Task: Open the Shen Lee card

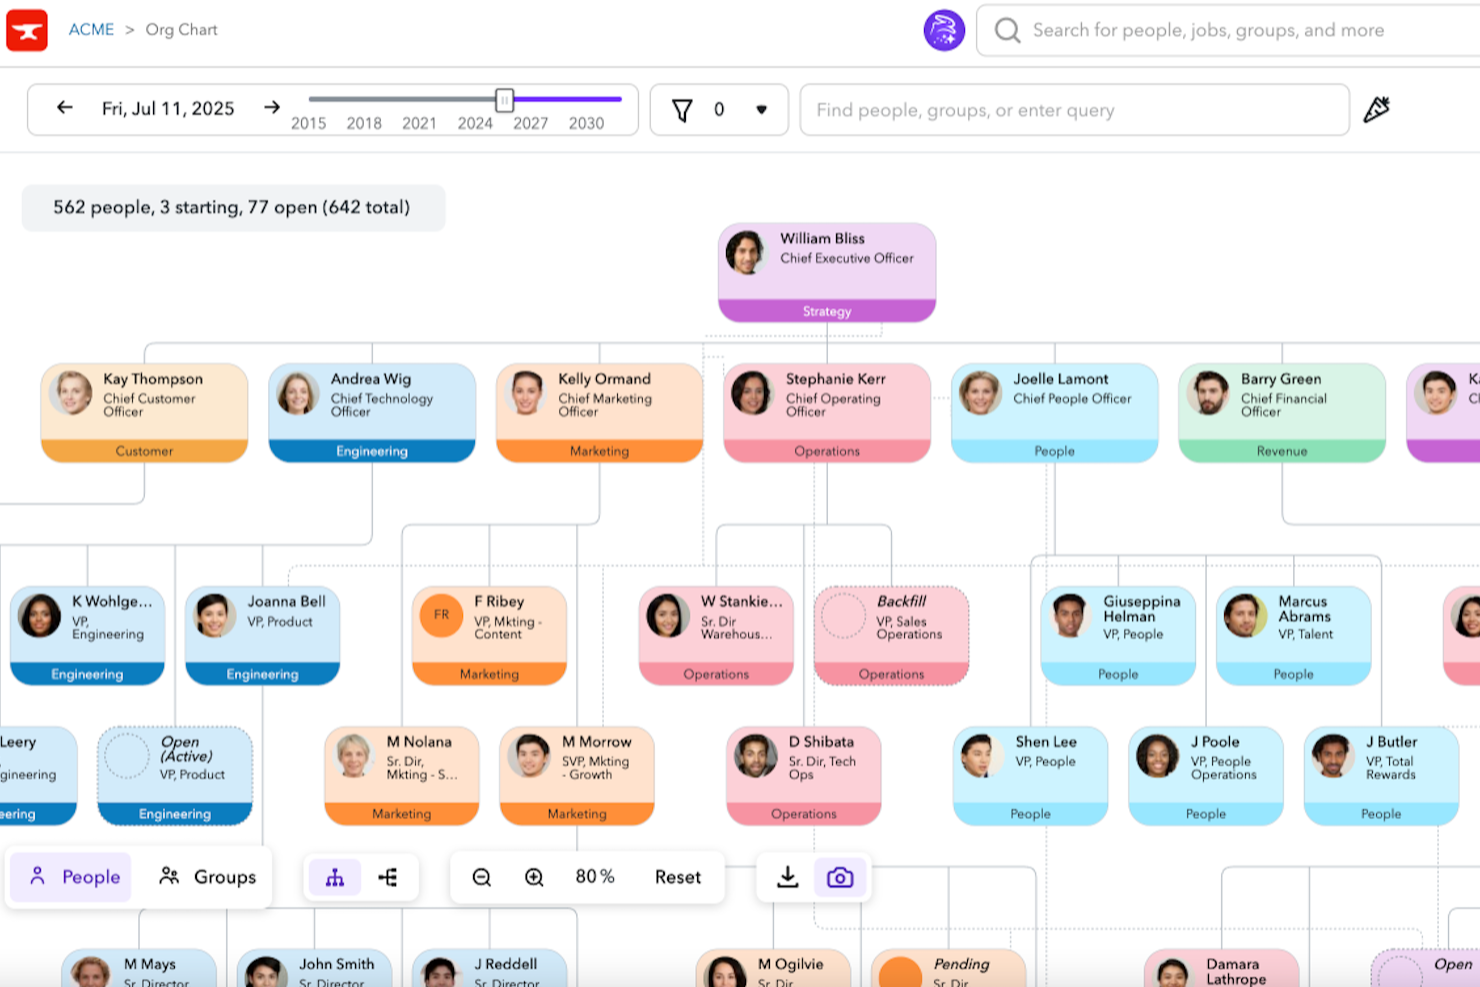Action: coord(1030,775)
